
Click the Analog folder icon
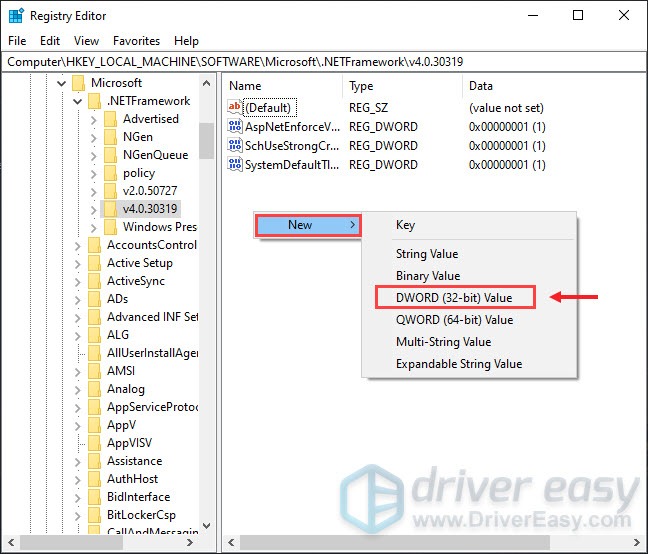coord(94,389)
